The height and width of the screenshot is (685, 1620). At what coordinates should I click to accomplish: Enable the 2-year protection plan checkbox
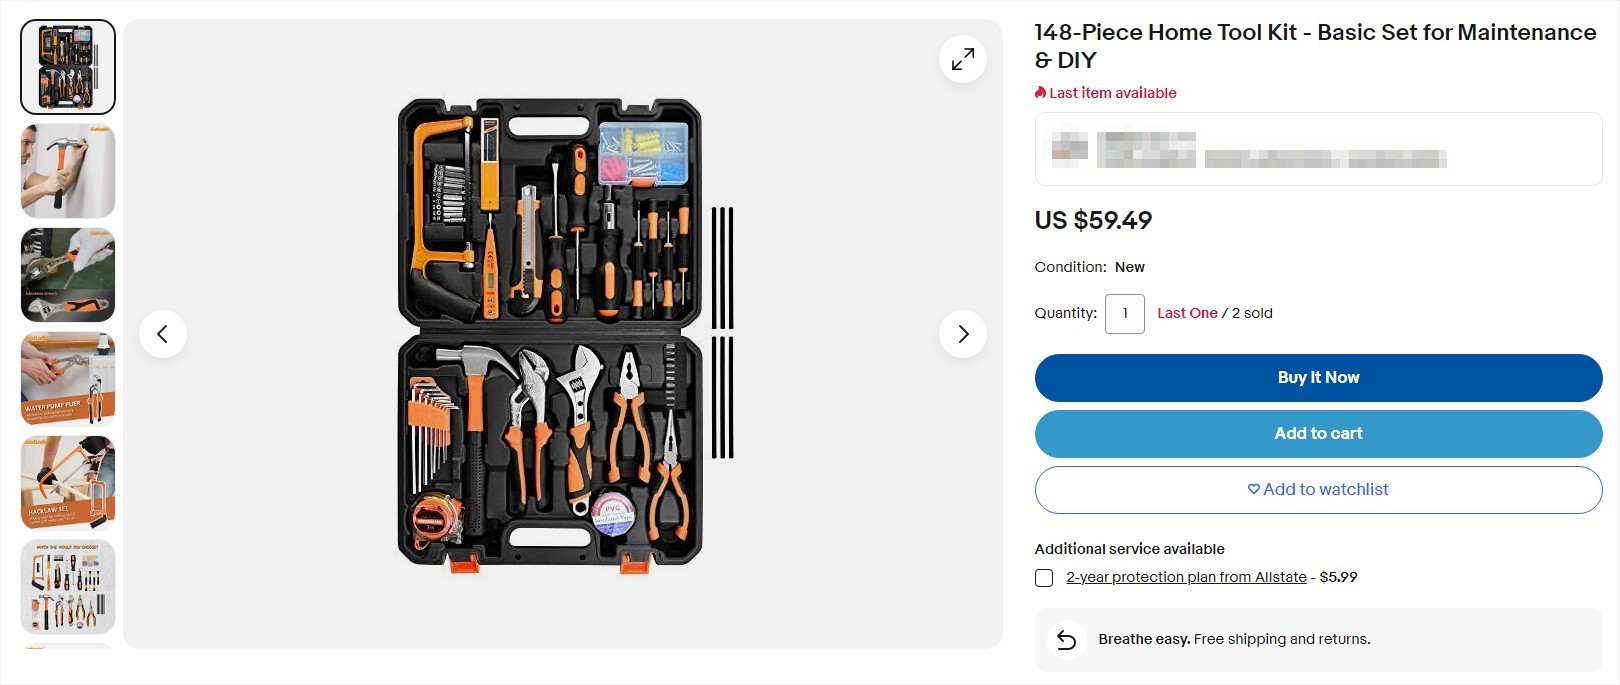point(1045,577)
